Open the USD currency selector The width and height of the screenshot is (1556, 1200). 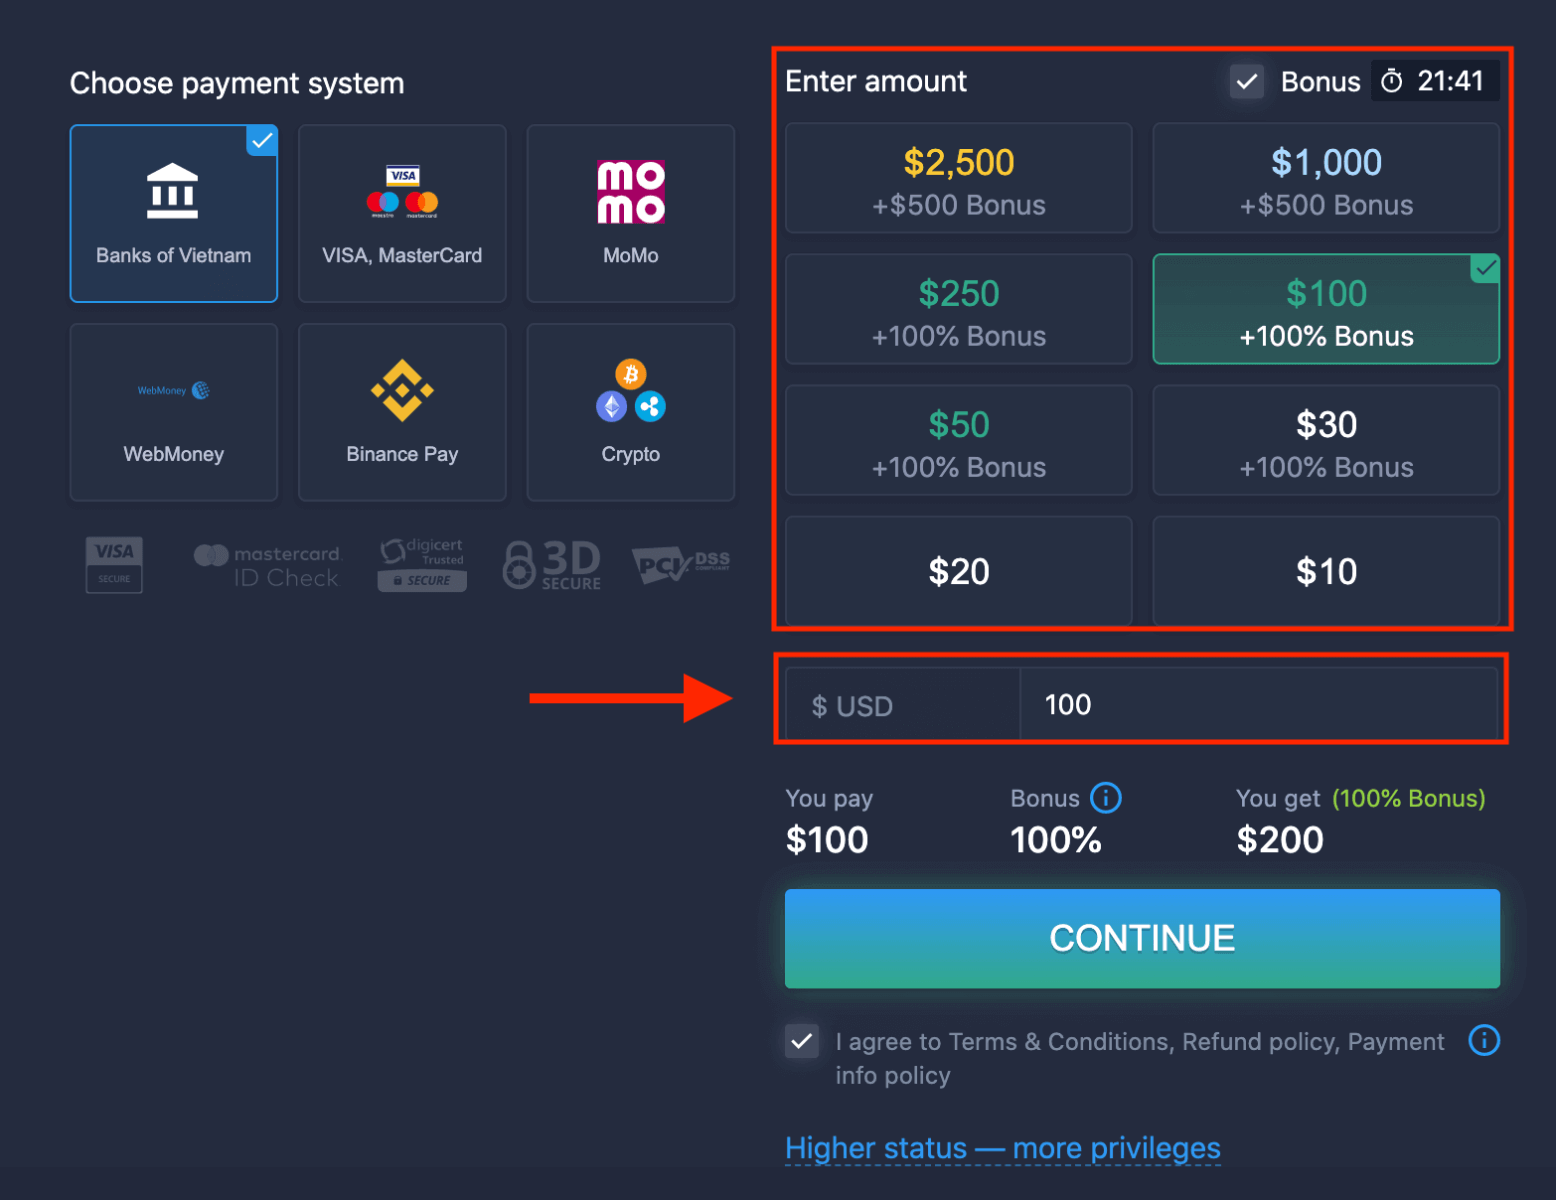pyautogui.click(x=897, y=704)
